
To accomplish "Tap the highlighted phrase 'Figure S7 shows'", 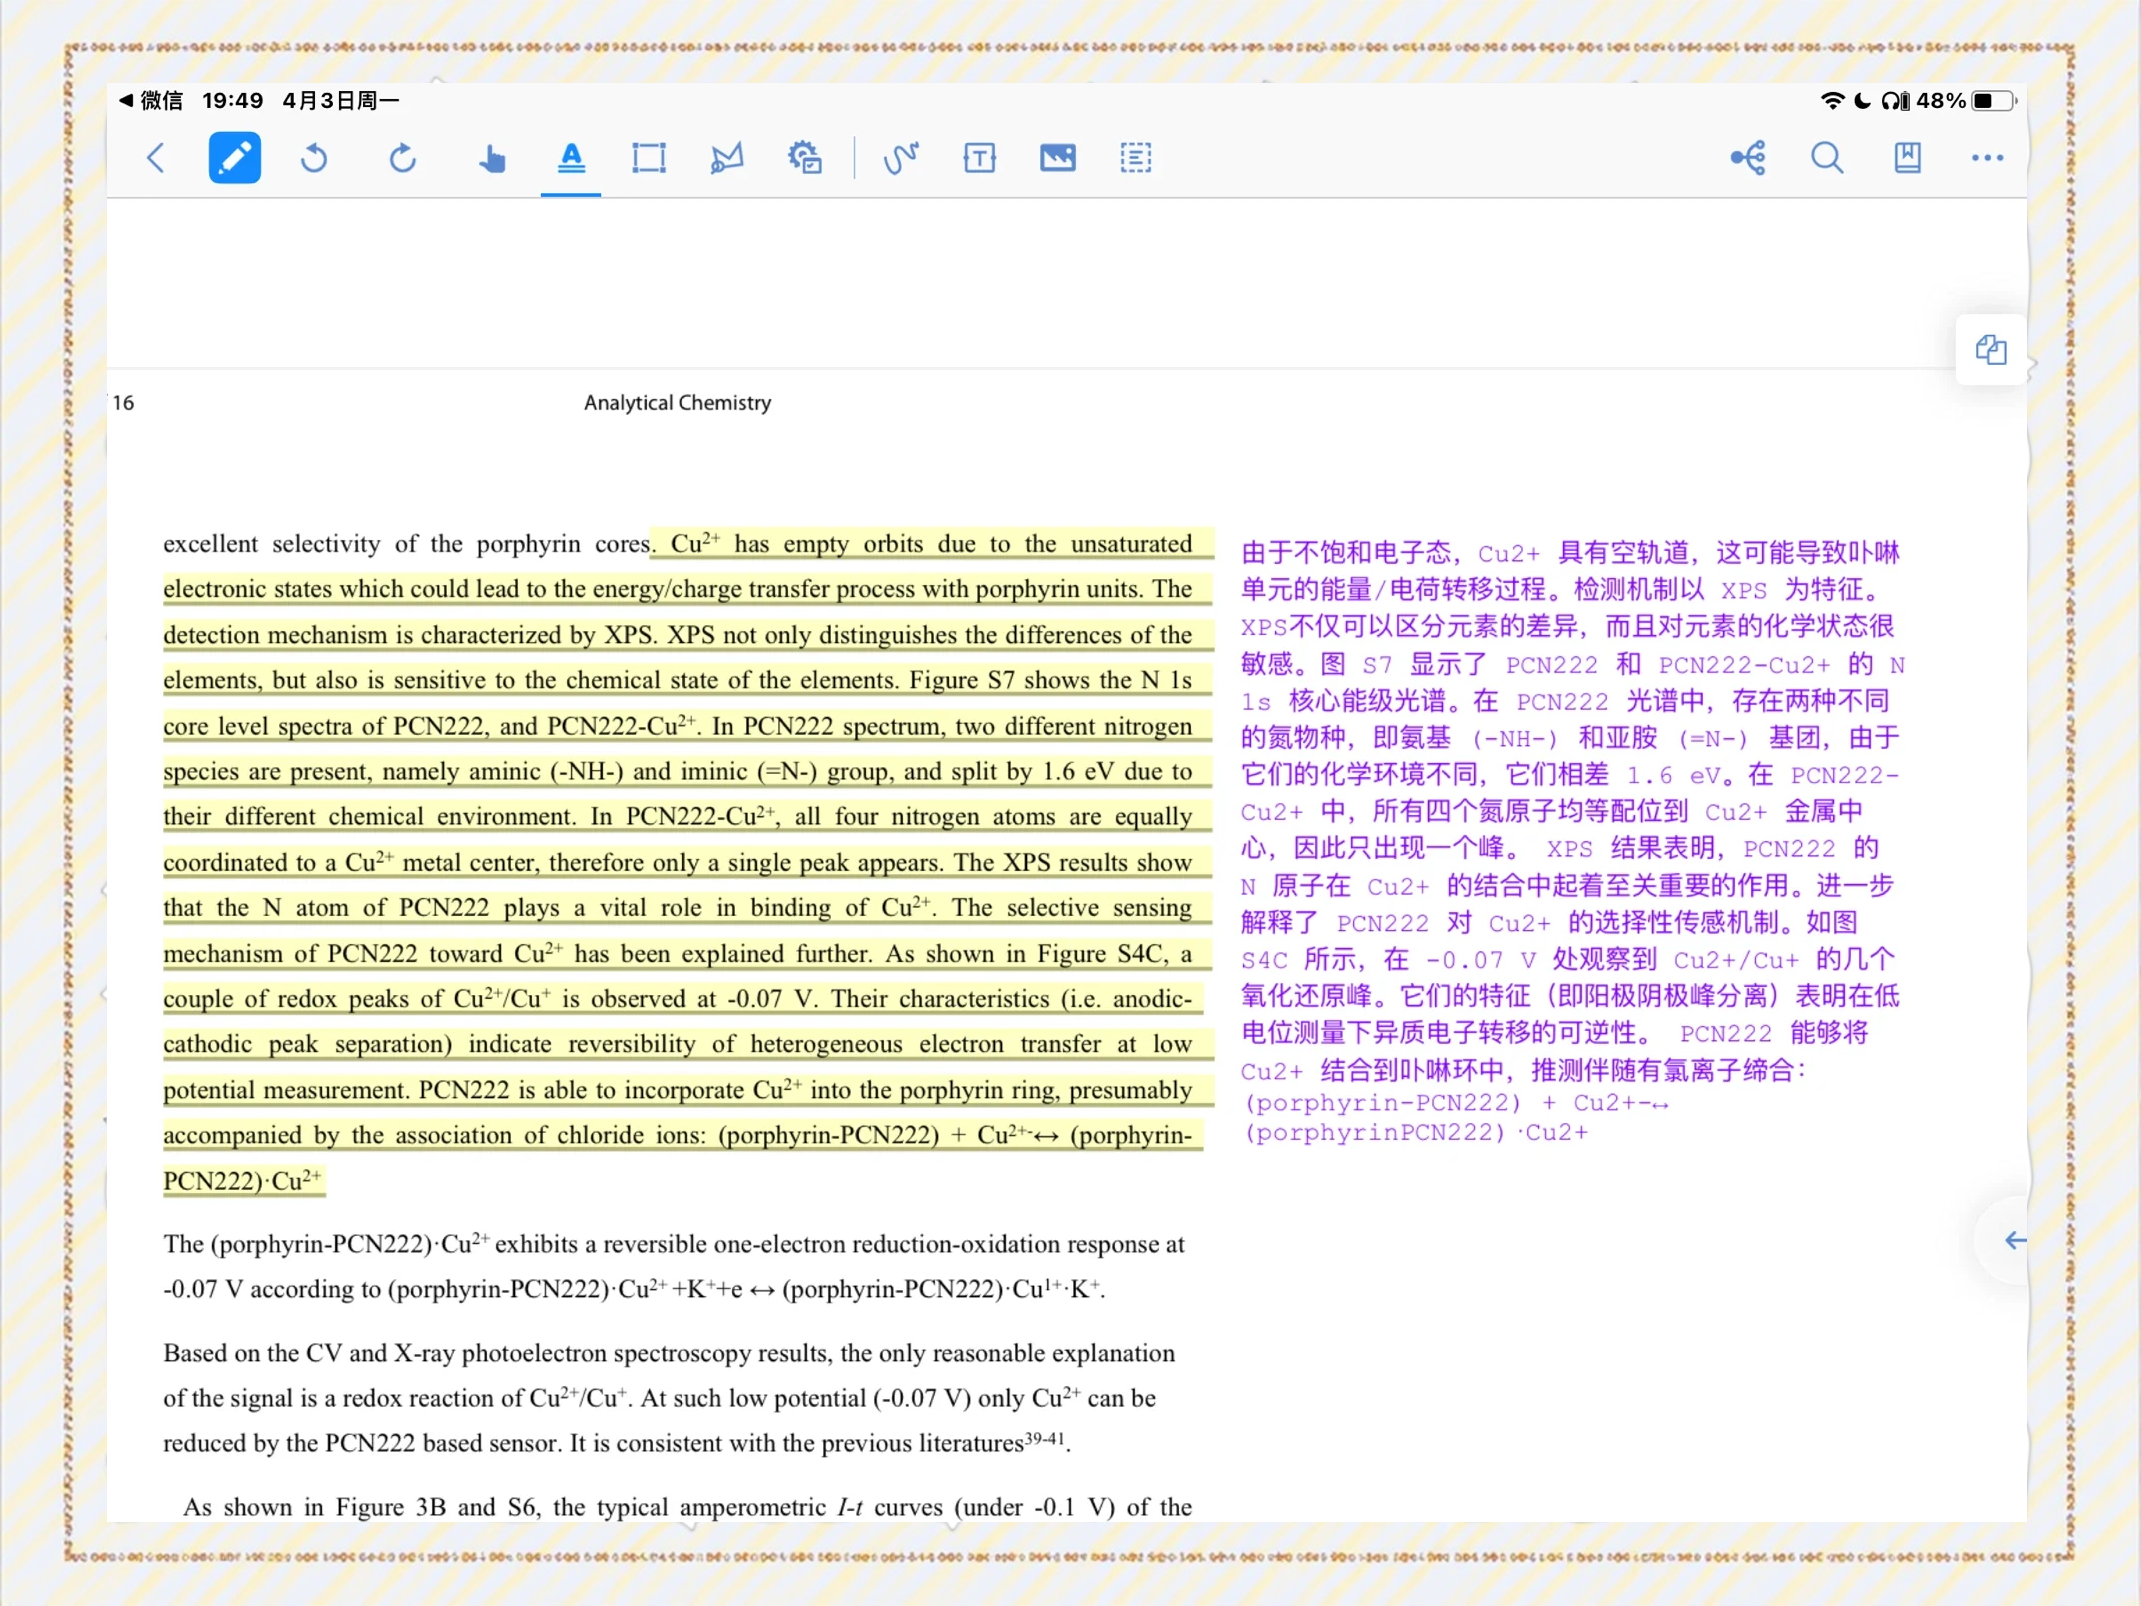I will click(x=1004, y=680).
